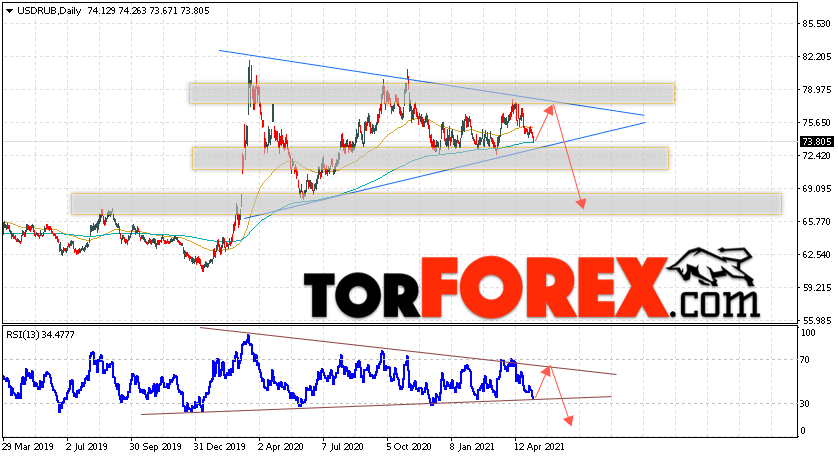Select price level 59.215 on the scale
838x458 pixels.
[x=817, y=288]
